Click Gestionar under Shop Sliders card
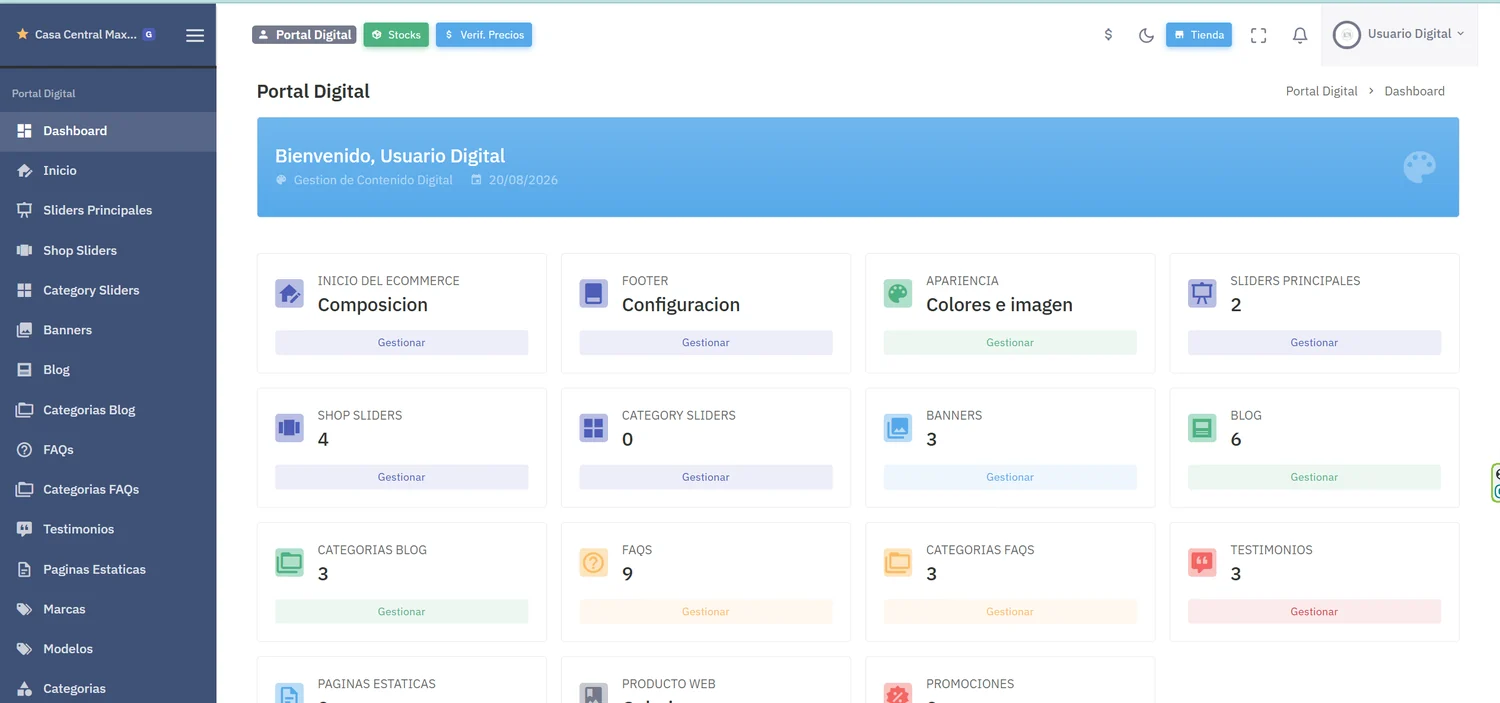1500x703 pixels. click(x=402, y=477)
